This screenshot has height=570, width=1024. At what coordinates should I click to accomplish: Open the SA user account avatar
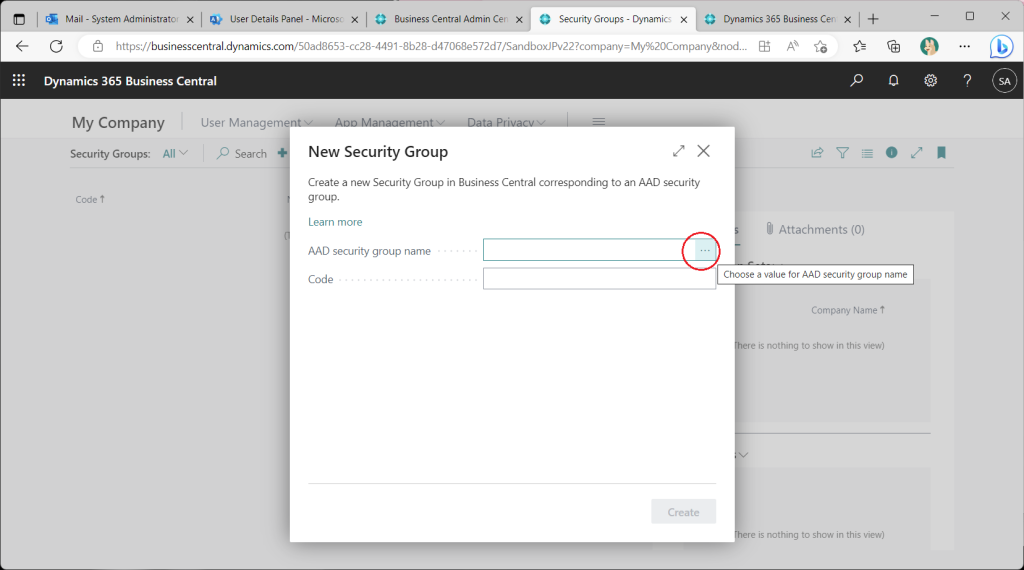[x=1004, y=81]
